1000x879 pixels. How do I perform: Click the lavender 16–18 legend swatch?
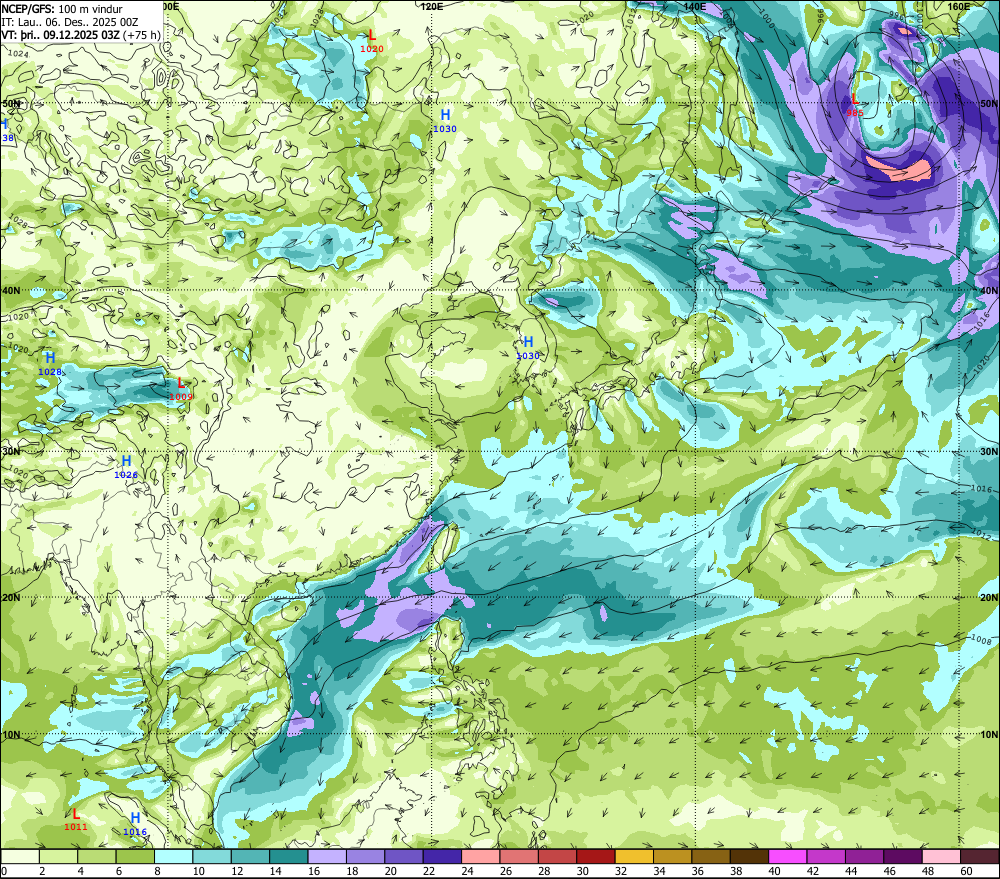327,857
